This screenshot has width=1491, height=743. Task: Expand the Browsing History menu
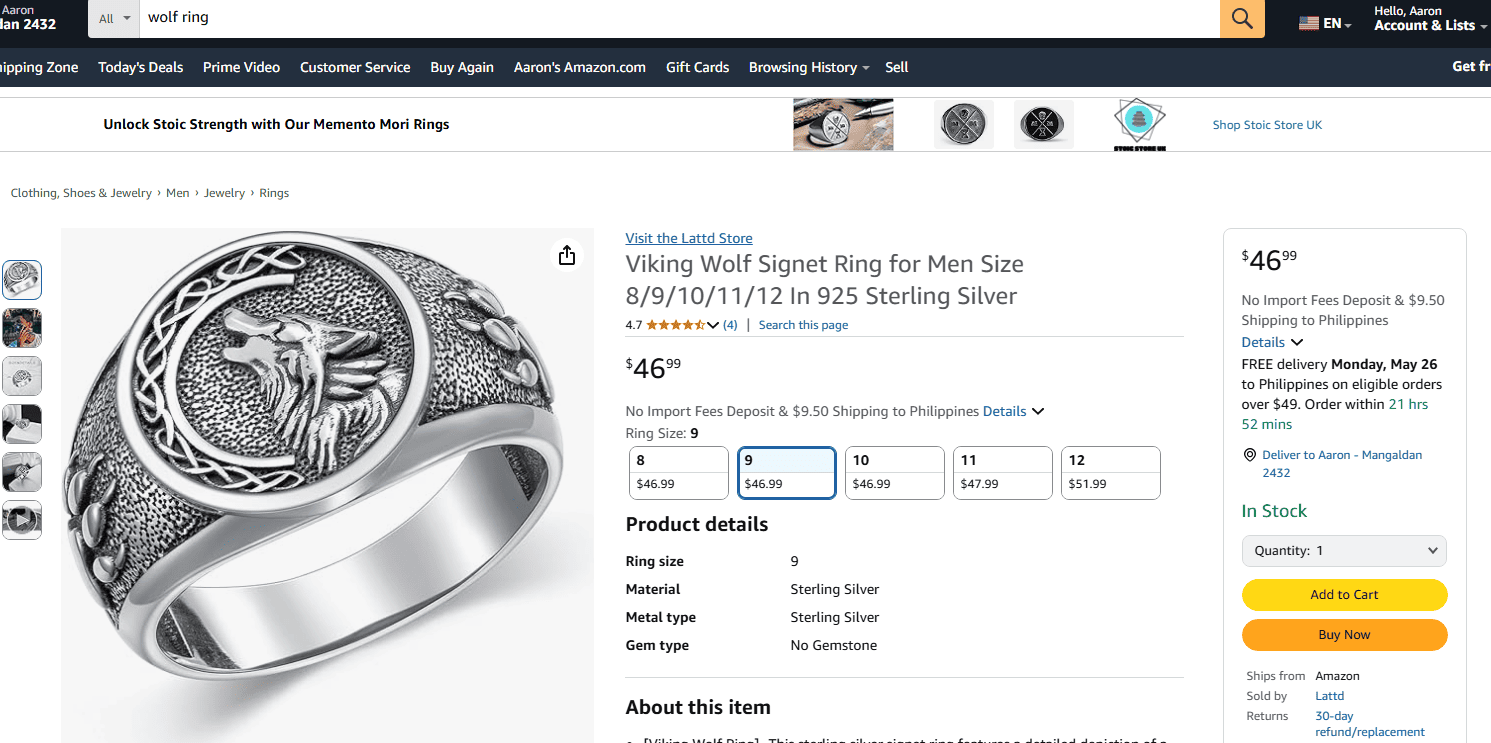pyautogui.click(x=809, y=67)
